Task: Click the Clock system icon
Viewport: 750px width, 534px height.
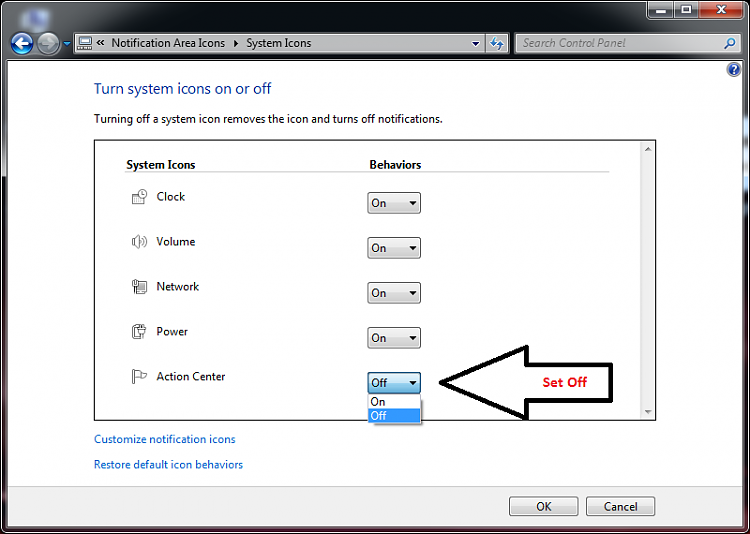Action: tap(139, 197)
